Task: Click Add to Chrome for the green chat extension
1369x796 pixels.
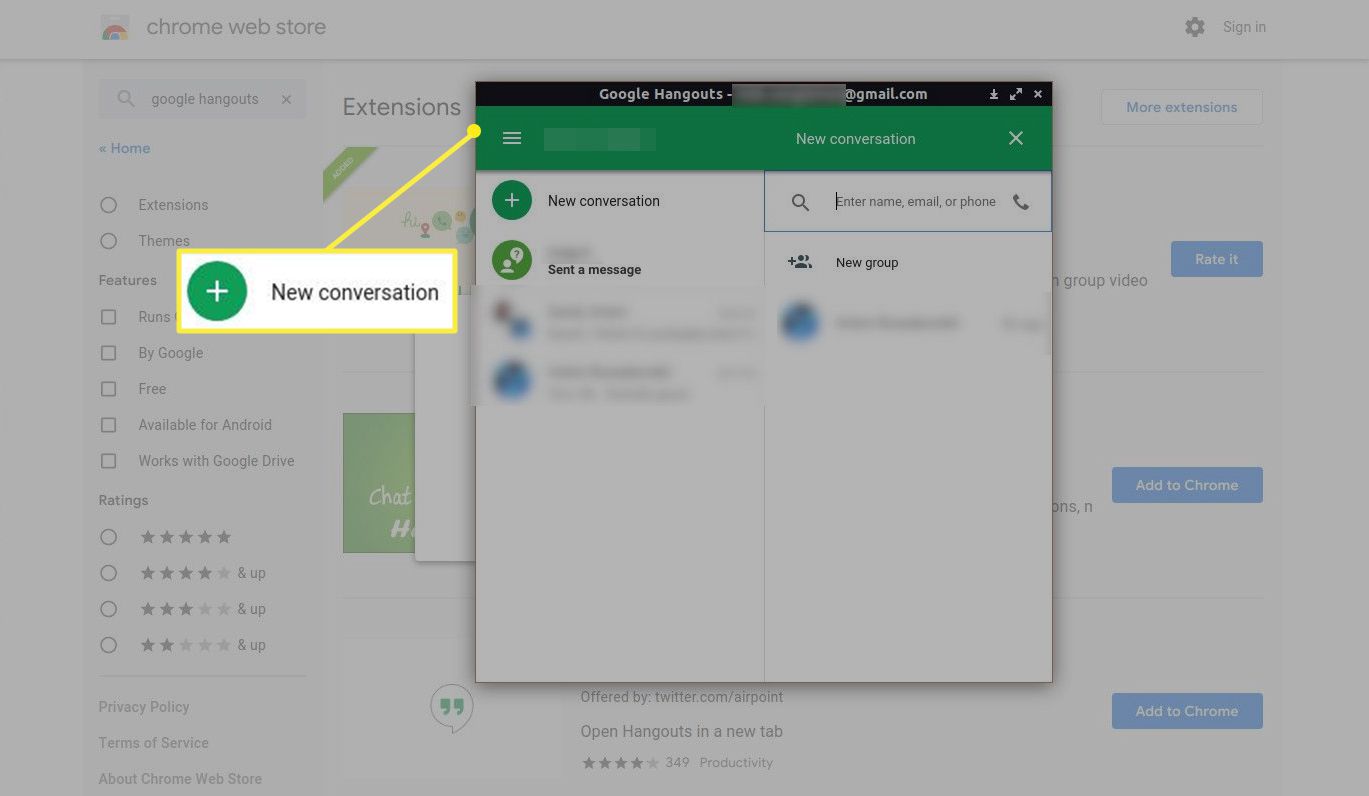Action: pyautogui.click(x=1187, y=485)
